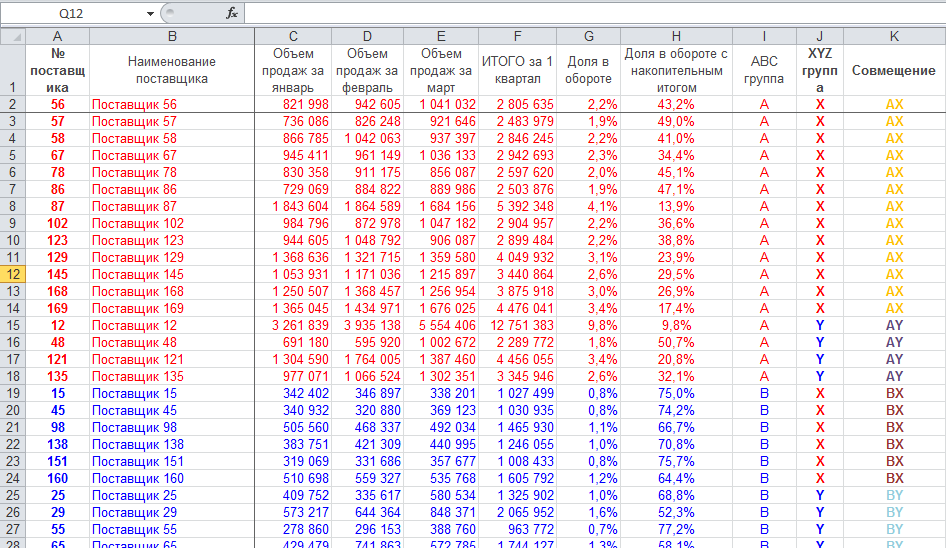Select column F header
Viewport: 946px width, 548px height.
coord(517,36)
